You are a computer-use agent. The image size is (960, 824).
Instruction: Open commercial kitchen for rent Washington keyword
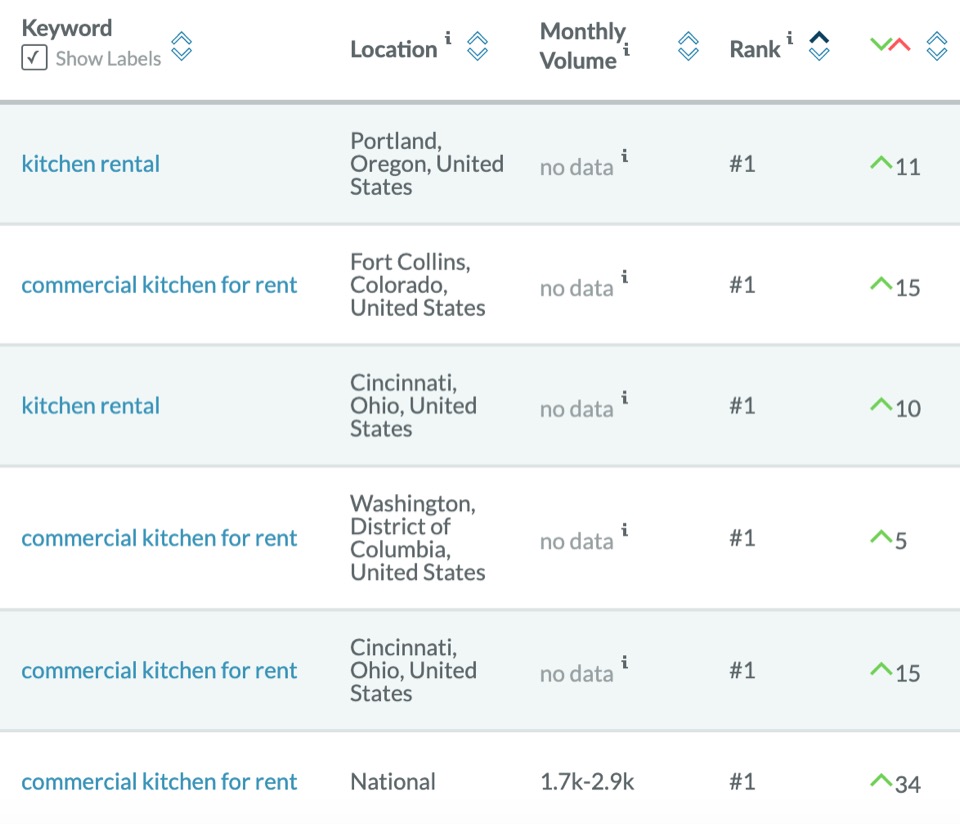pyautogui.click(x=159, y=538)
